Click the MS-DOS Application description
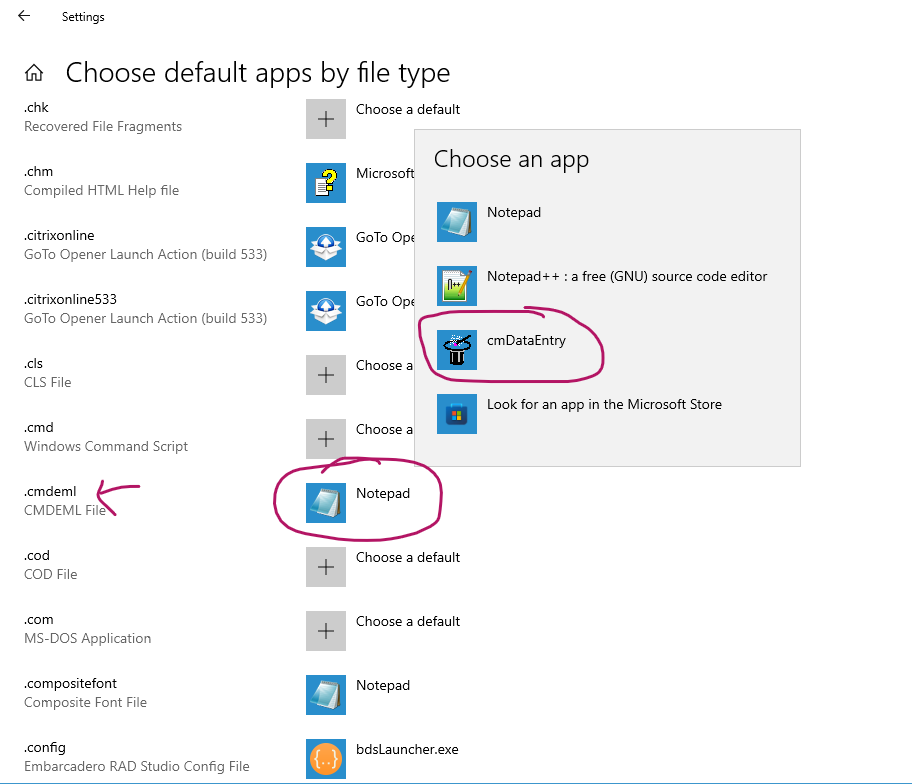Image resolution: width=912 pixels, height=784 pixels. click(87, 639)
